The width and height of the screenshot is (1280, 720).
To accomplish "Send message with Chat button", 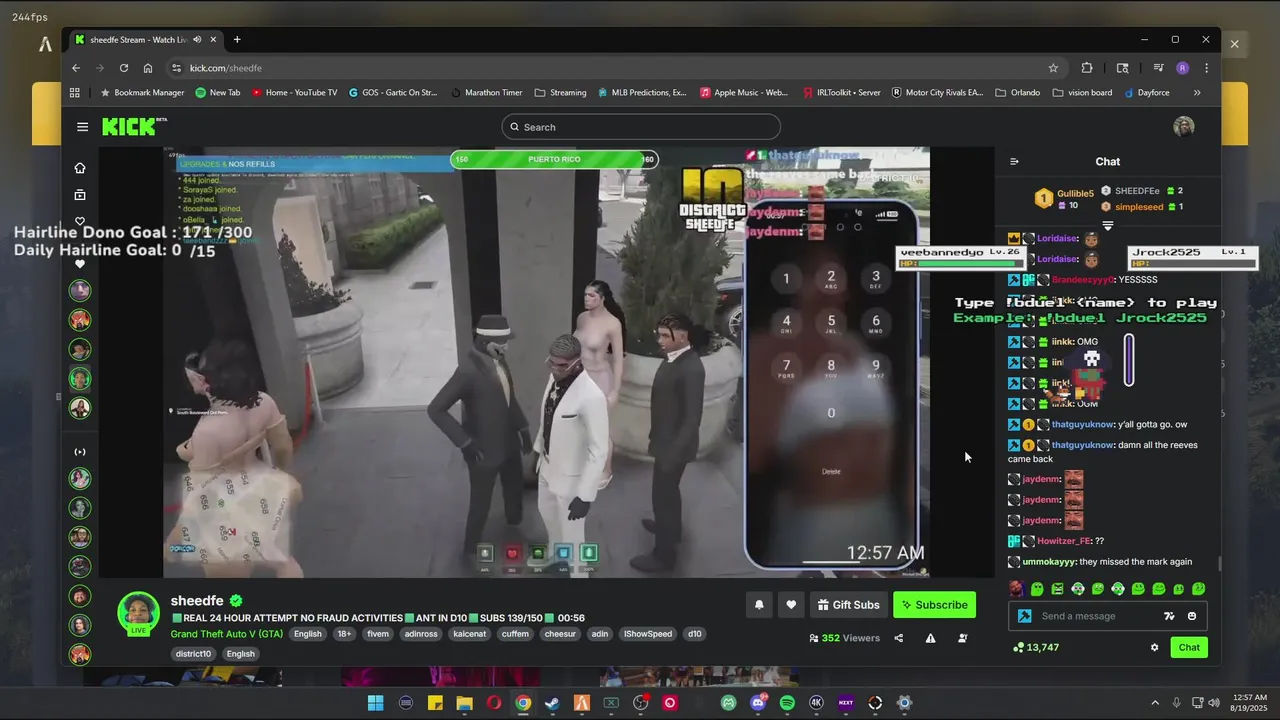I will 1189,647.
